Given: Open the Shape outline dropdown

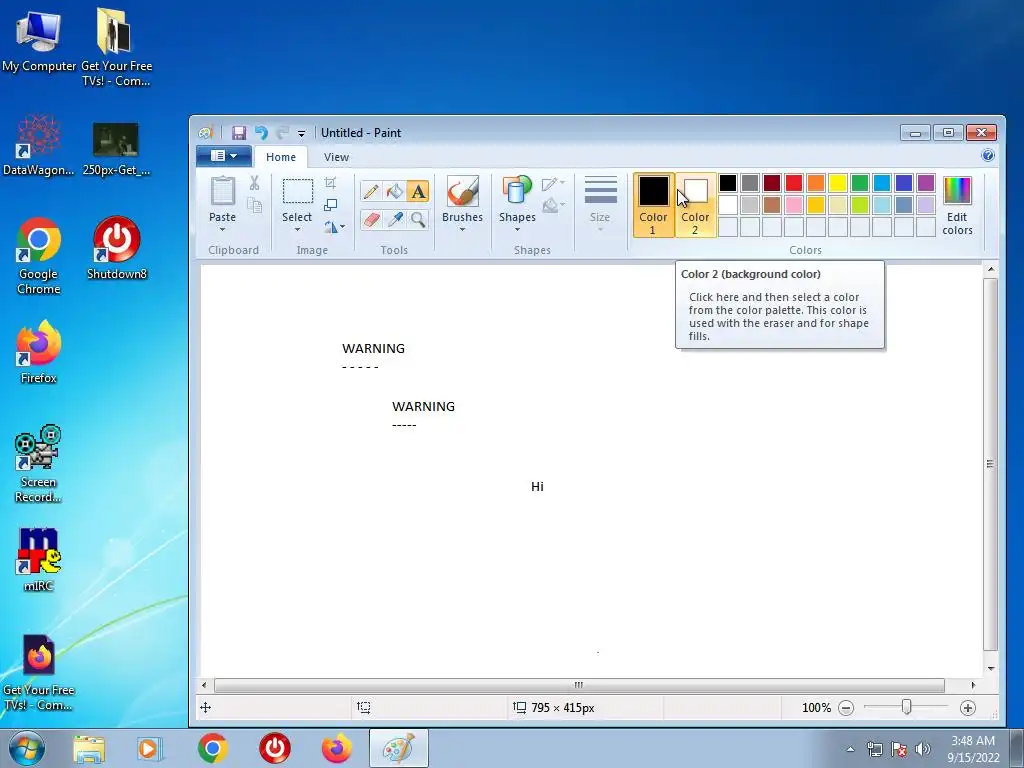Looking at the screenshot, I should [x=553, y=184].
